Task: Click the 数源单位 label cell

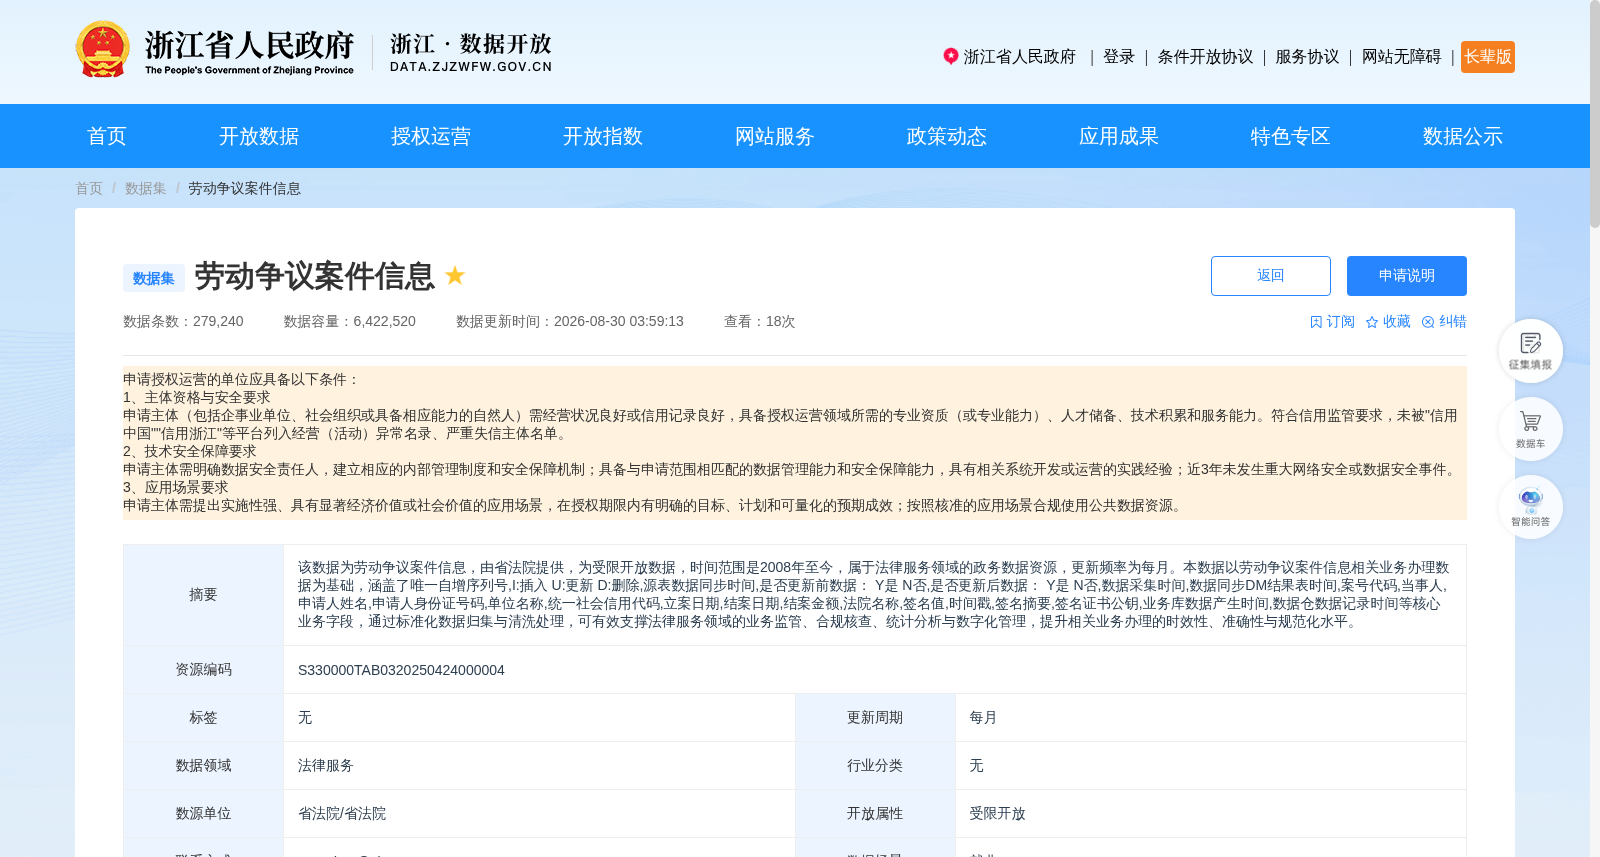Action: pos(203,814)
